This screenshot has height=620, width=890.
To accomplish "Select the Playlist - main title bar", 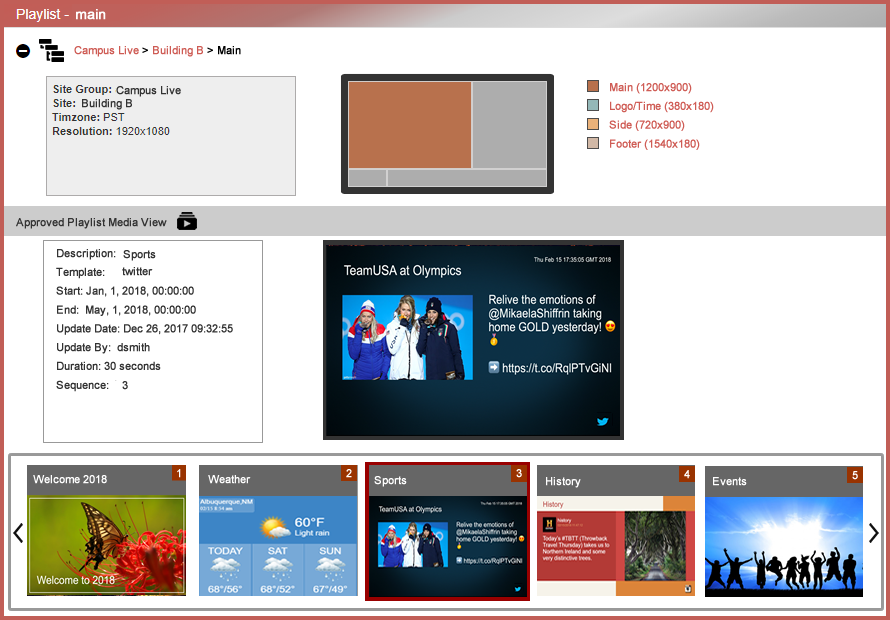I will click(445, 15).
